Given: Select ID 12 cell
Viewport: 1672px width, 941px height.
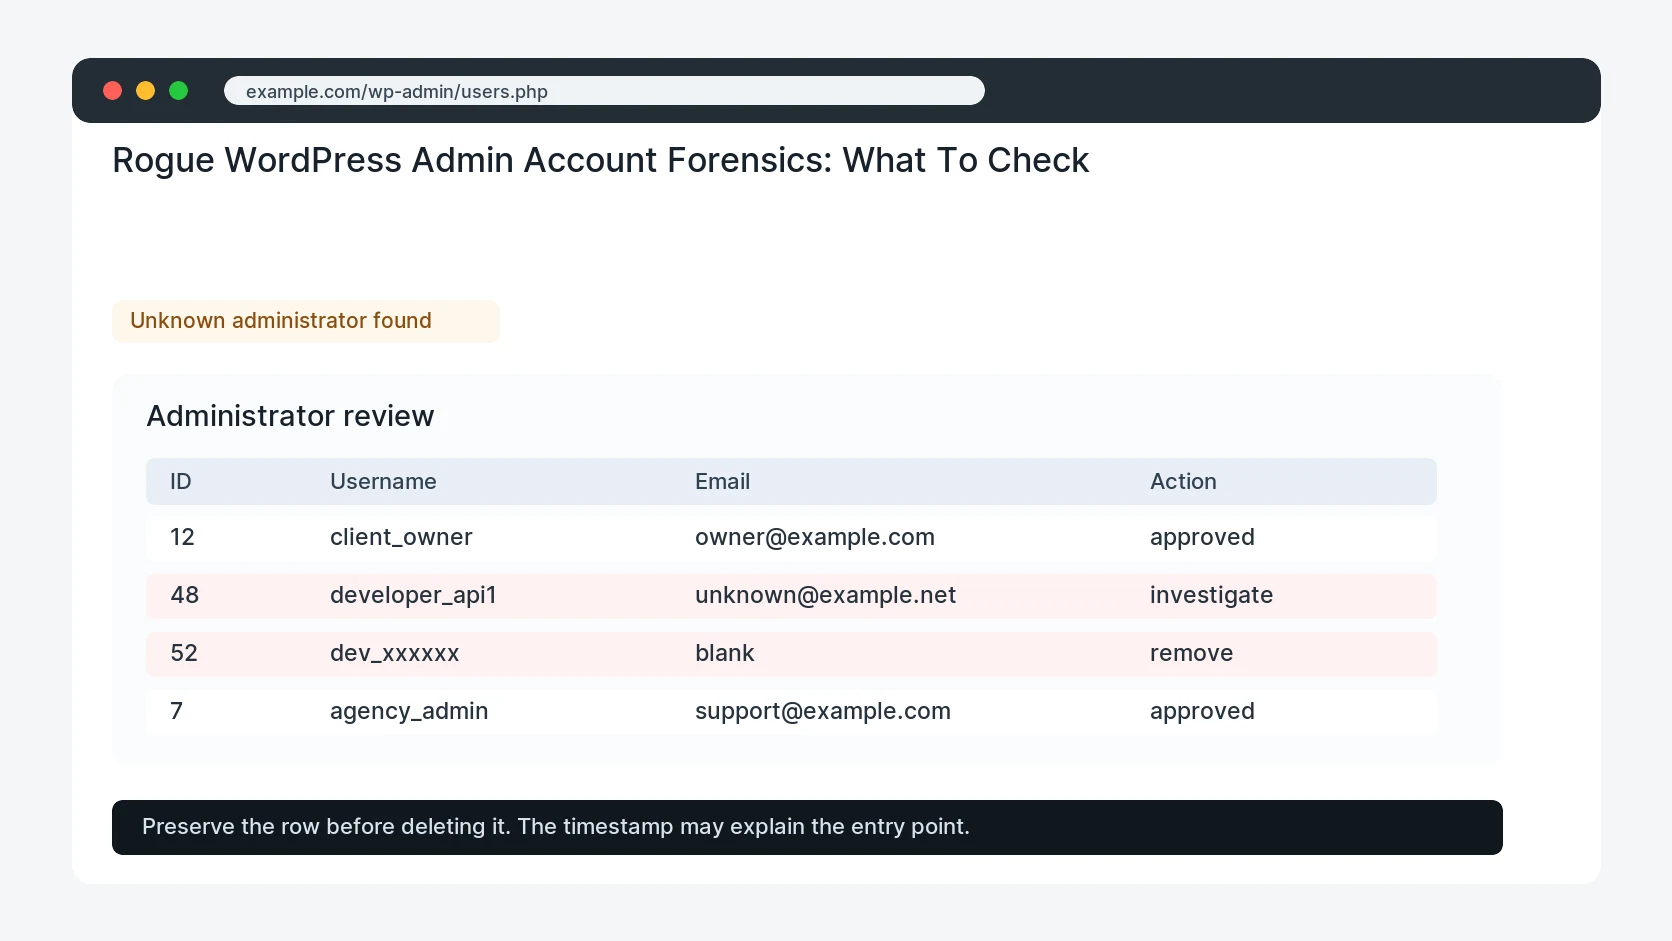Looking at the screenshot, I should coord(182,537).
